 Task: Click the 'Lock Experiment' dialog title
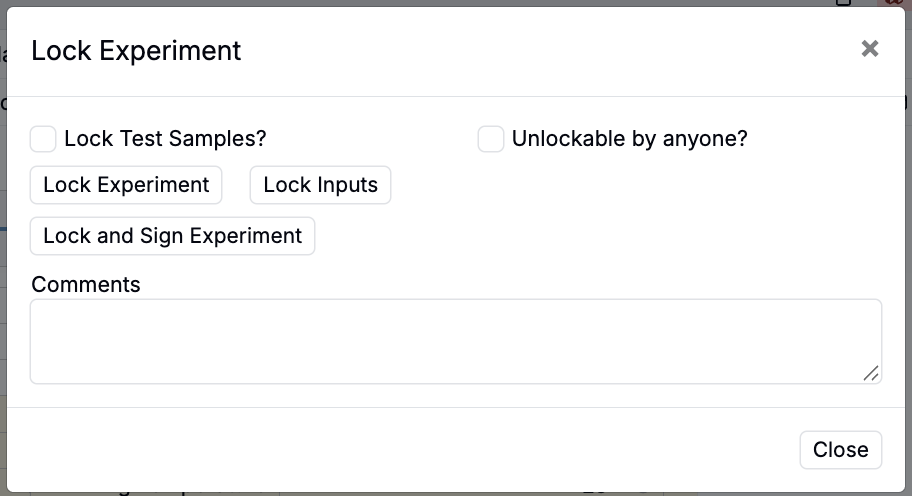pos(136,51)
